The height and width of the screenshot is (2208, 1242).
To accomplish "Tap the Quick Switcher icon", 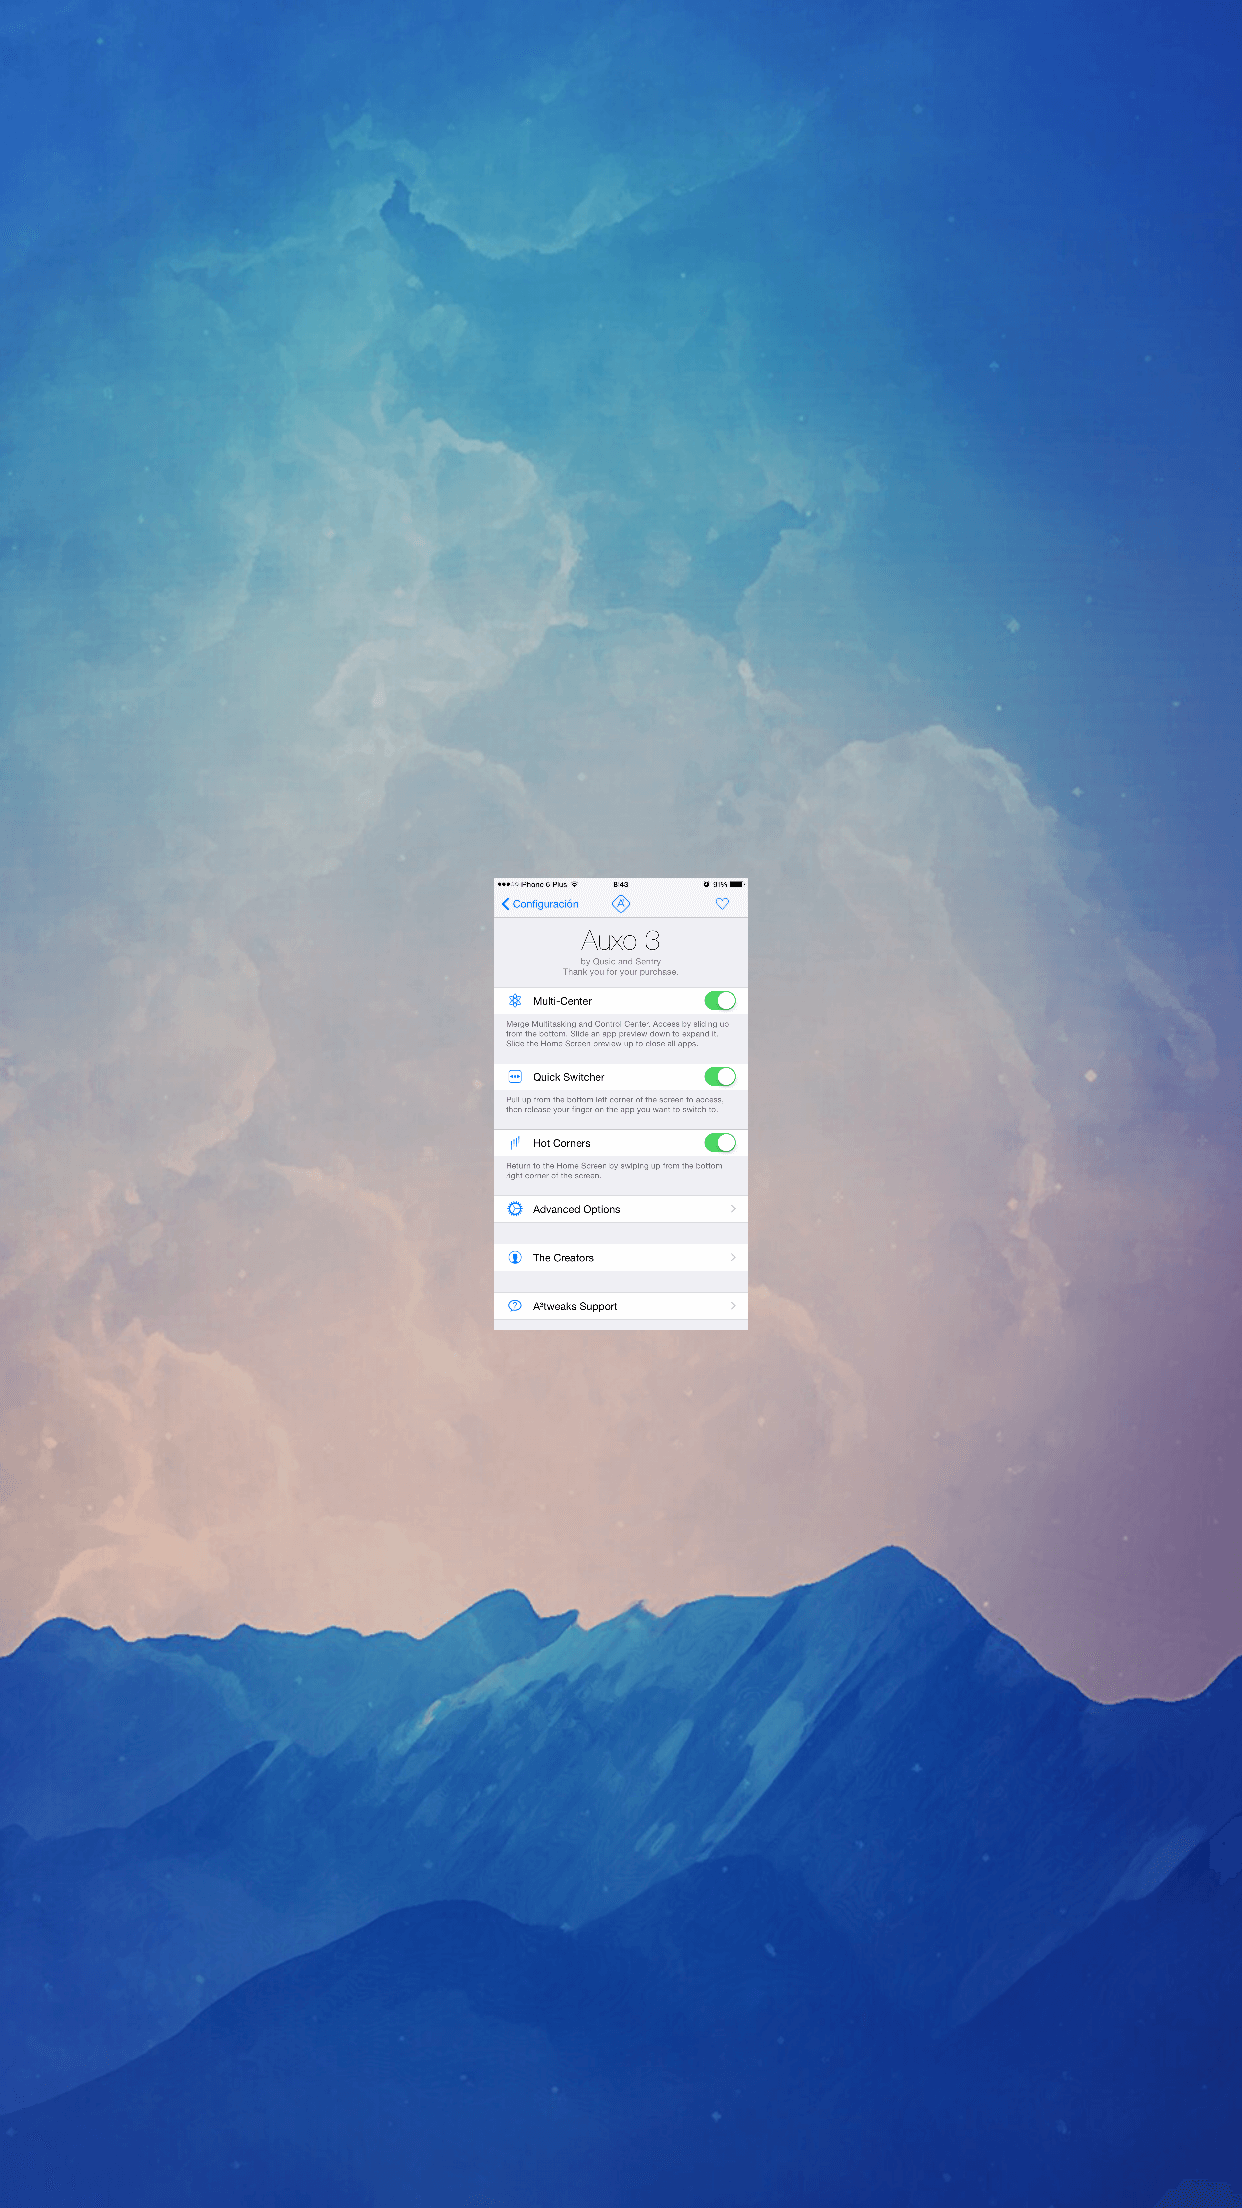I will click(515, 1077).
